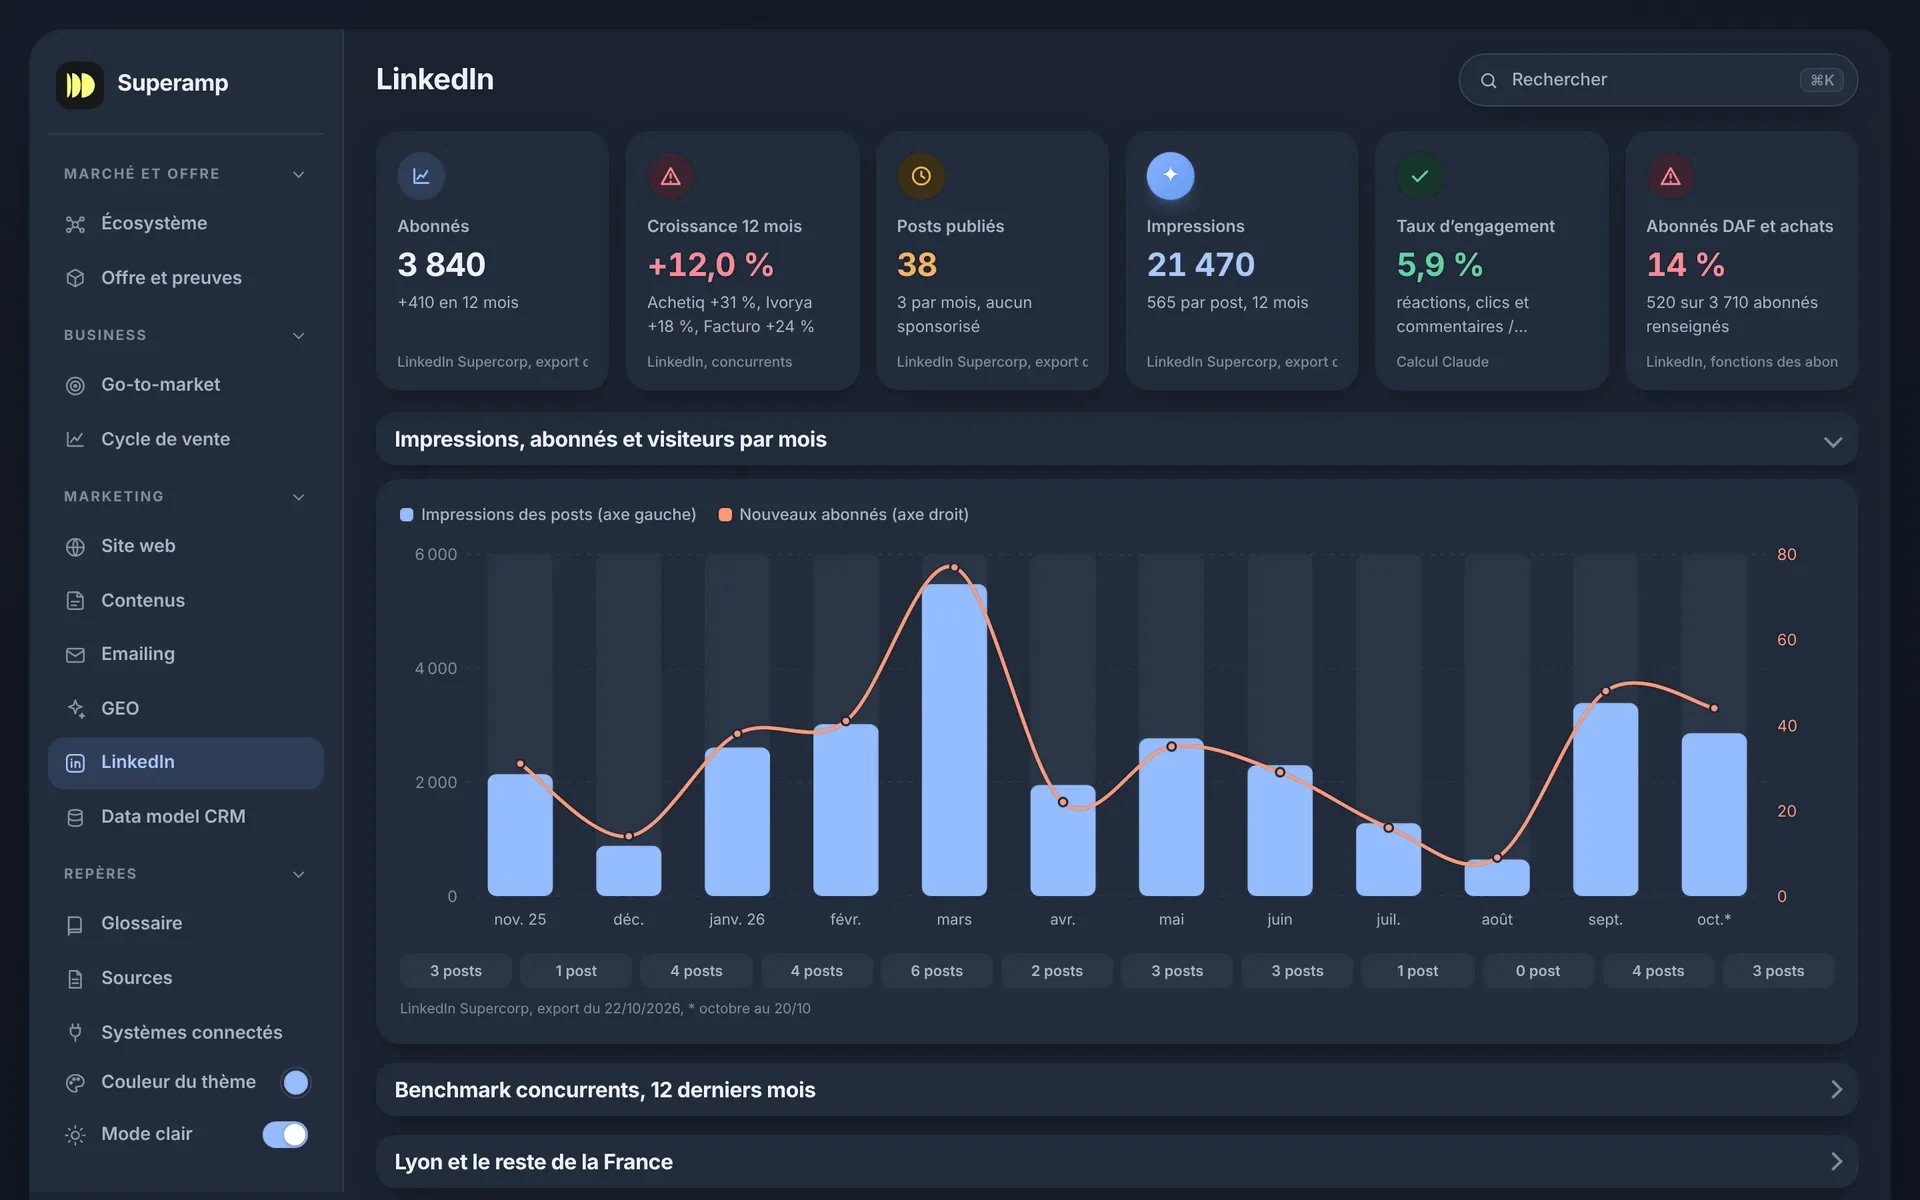This screenshot has width=1920, height=1200.
Task: Click the sept. impressions bar
Action: tap(1605, 799)
